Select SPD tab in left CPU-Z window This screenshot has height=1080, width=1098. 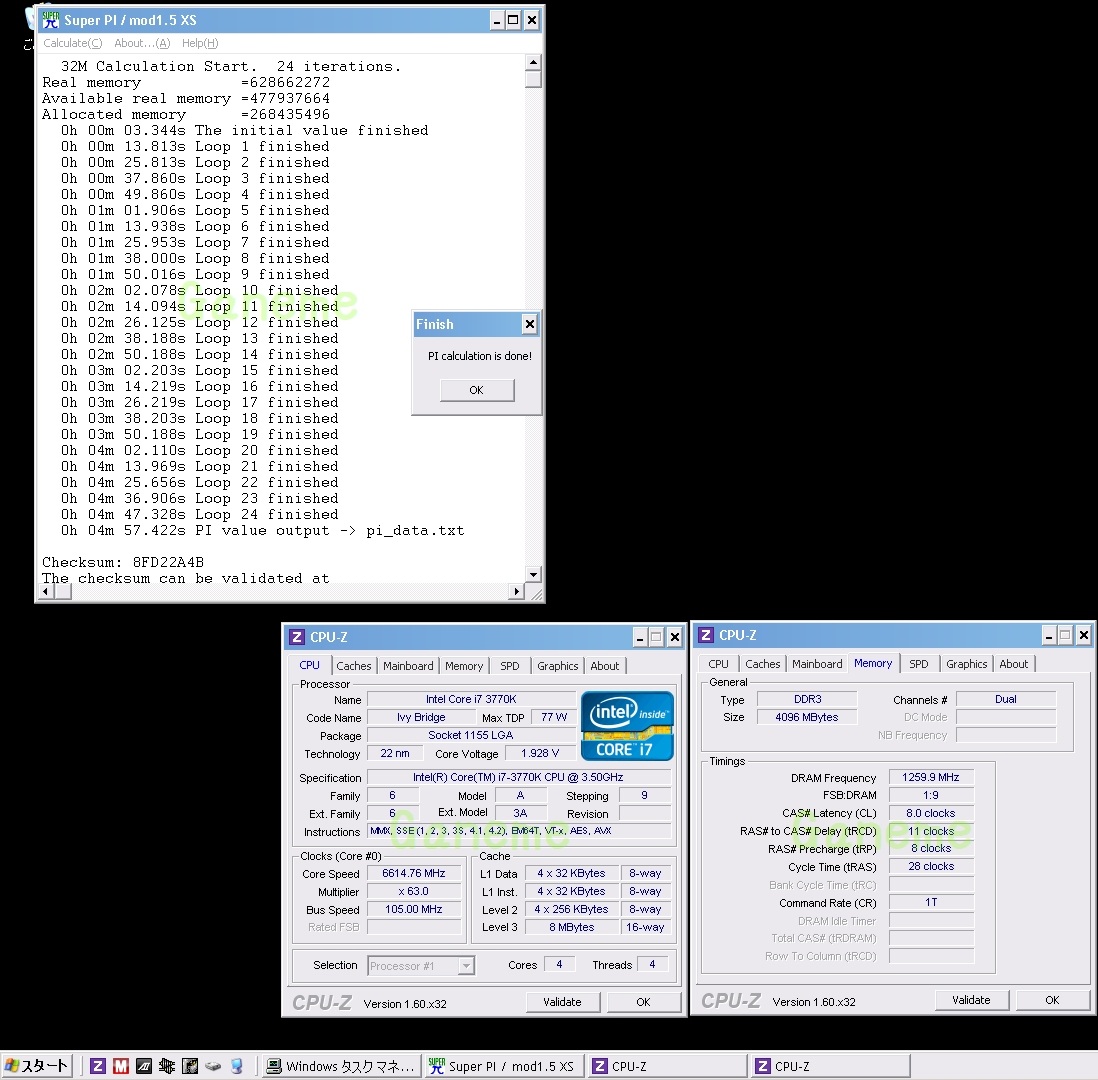coord(510,666)
